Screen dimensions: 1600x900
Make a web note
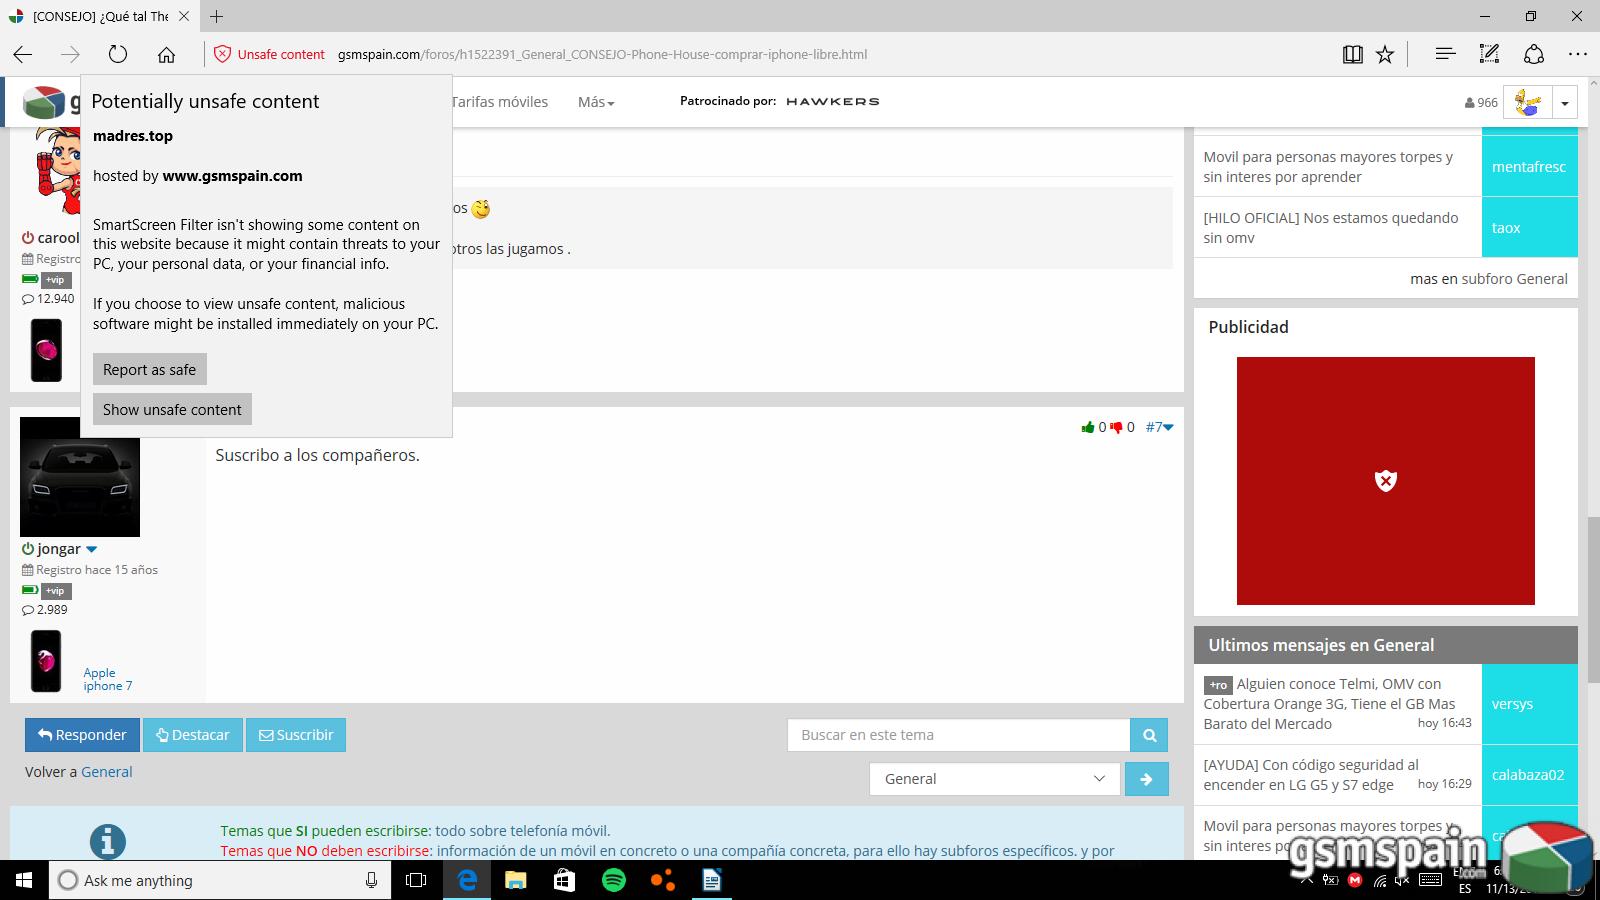pos(1489,54)
